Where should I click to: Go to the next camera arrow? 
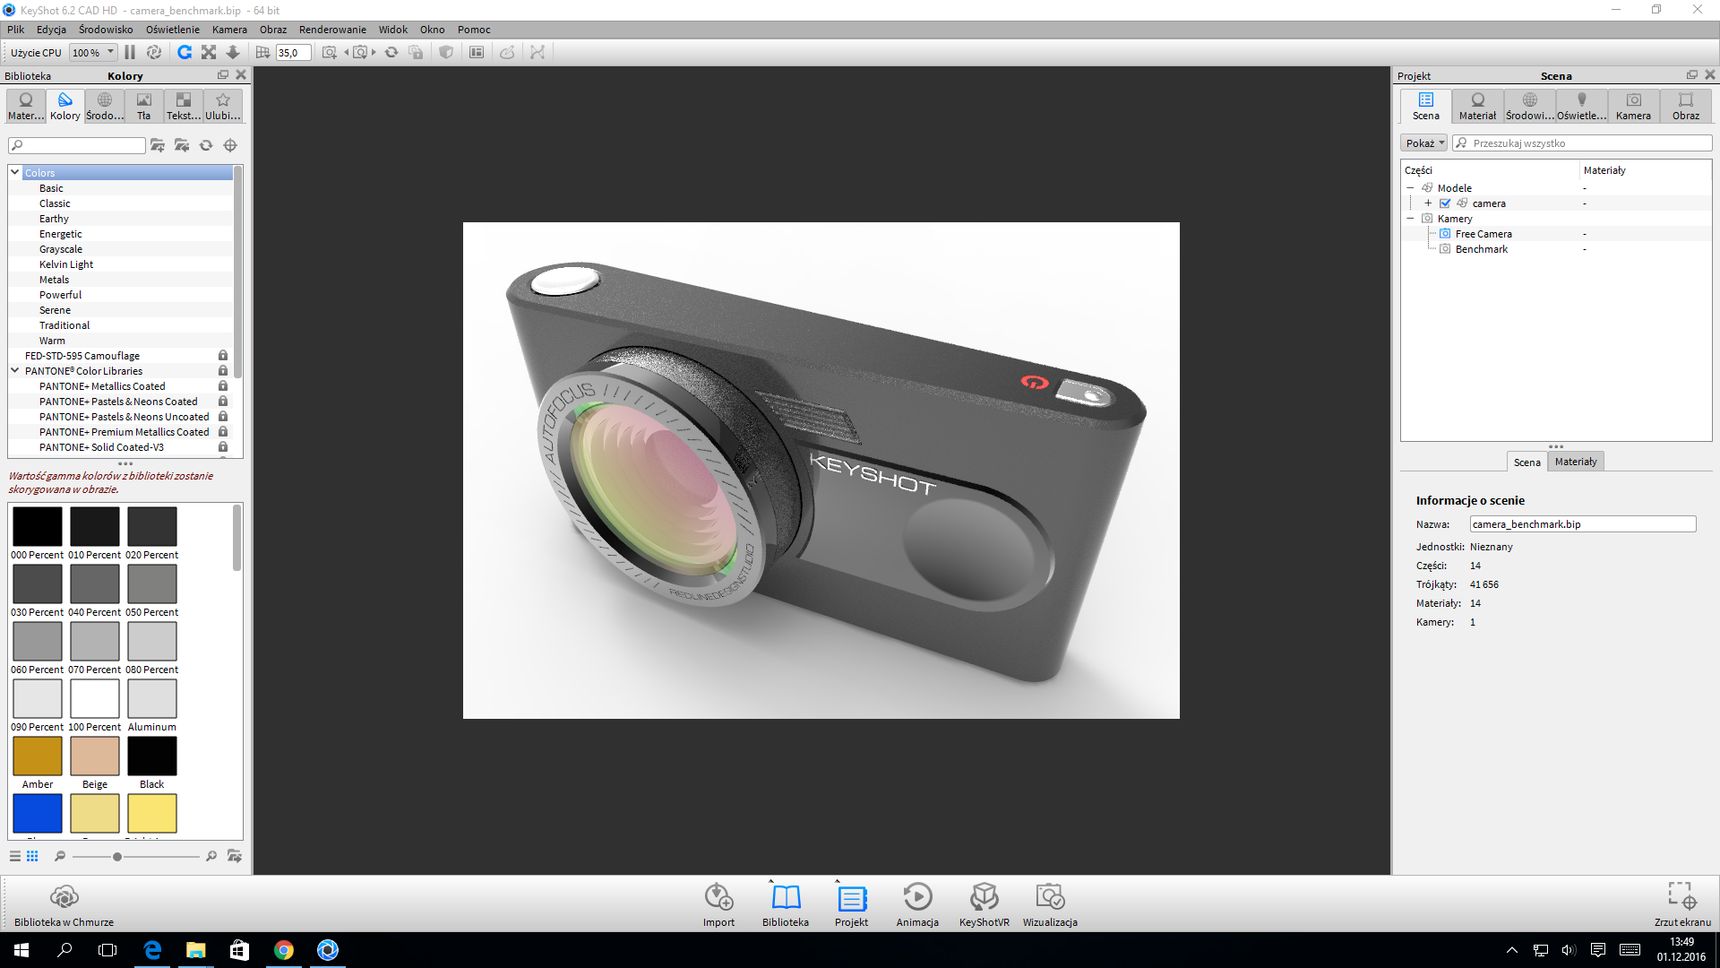pyautogui.click(x=374, y=52)
